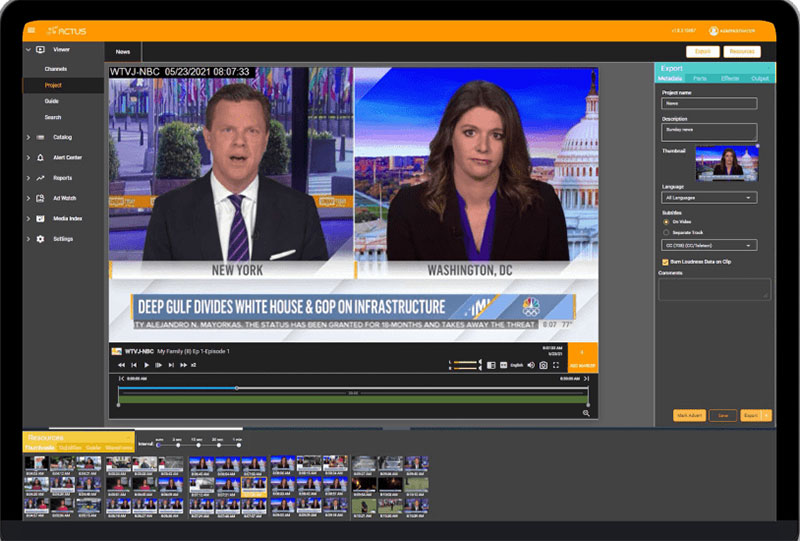Mute audio with the speaker icon
This screenshot has height=541, width=800.
pyautogui.click(x=531, y=366)
